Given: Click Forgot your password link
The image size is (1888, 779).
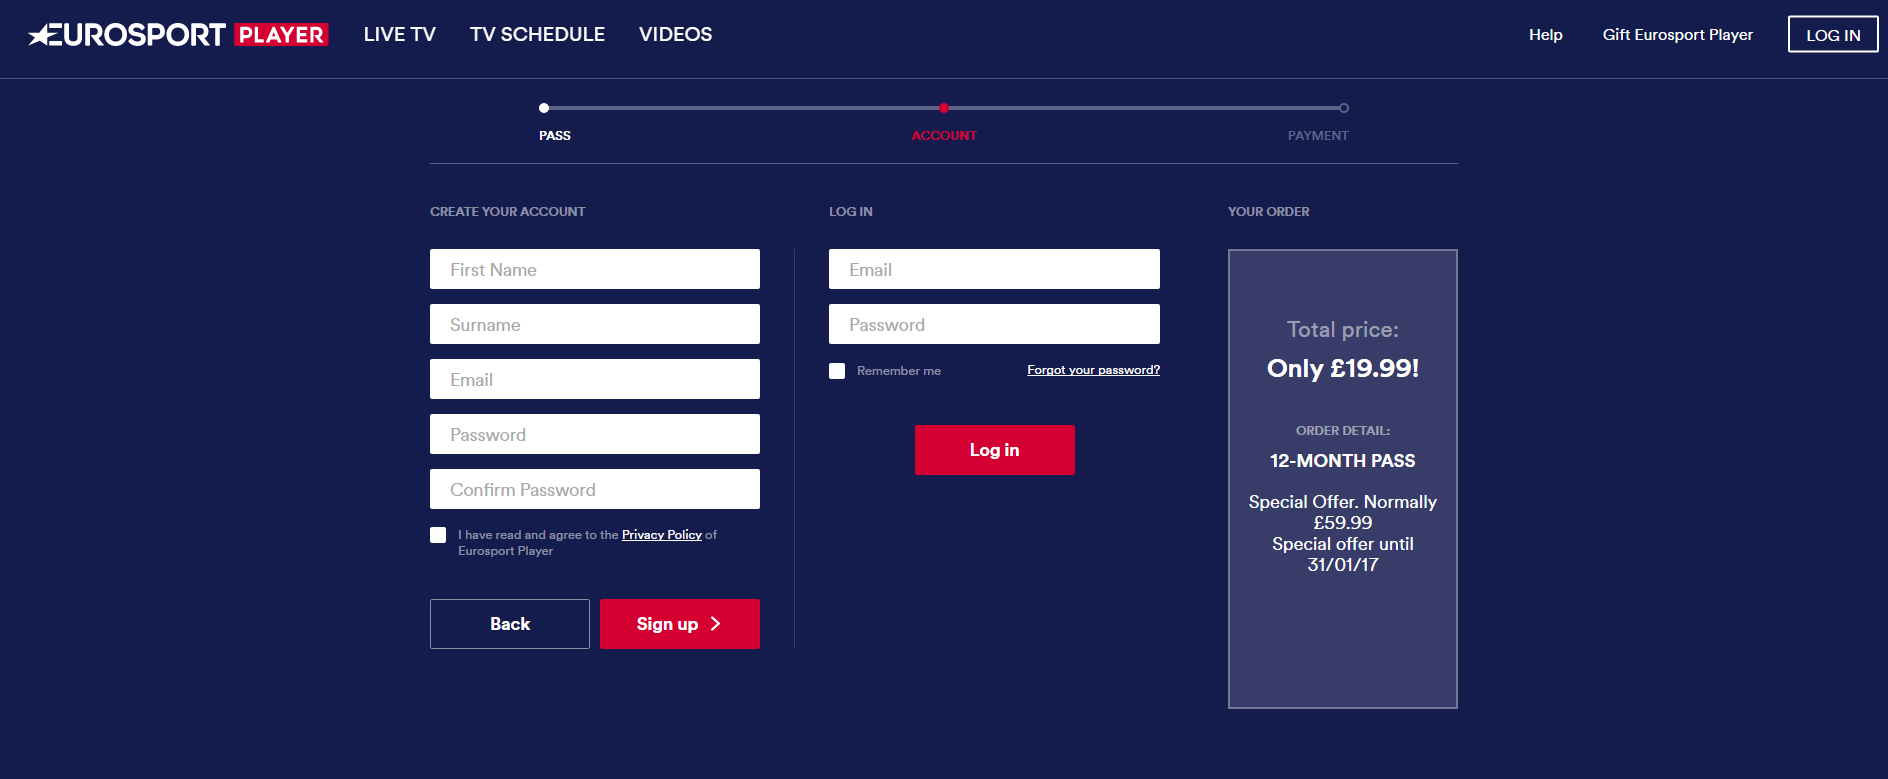Looking at the screenshot, I should click(1093, 370).
